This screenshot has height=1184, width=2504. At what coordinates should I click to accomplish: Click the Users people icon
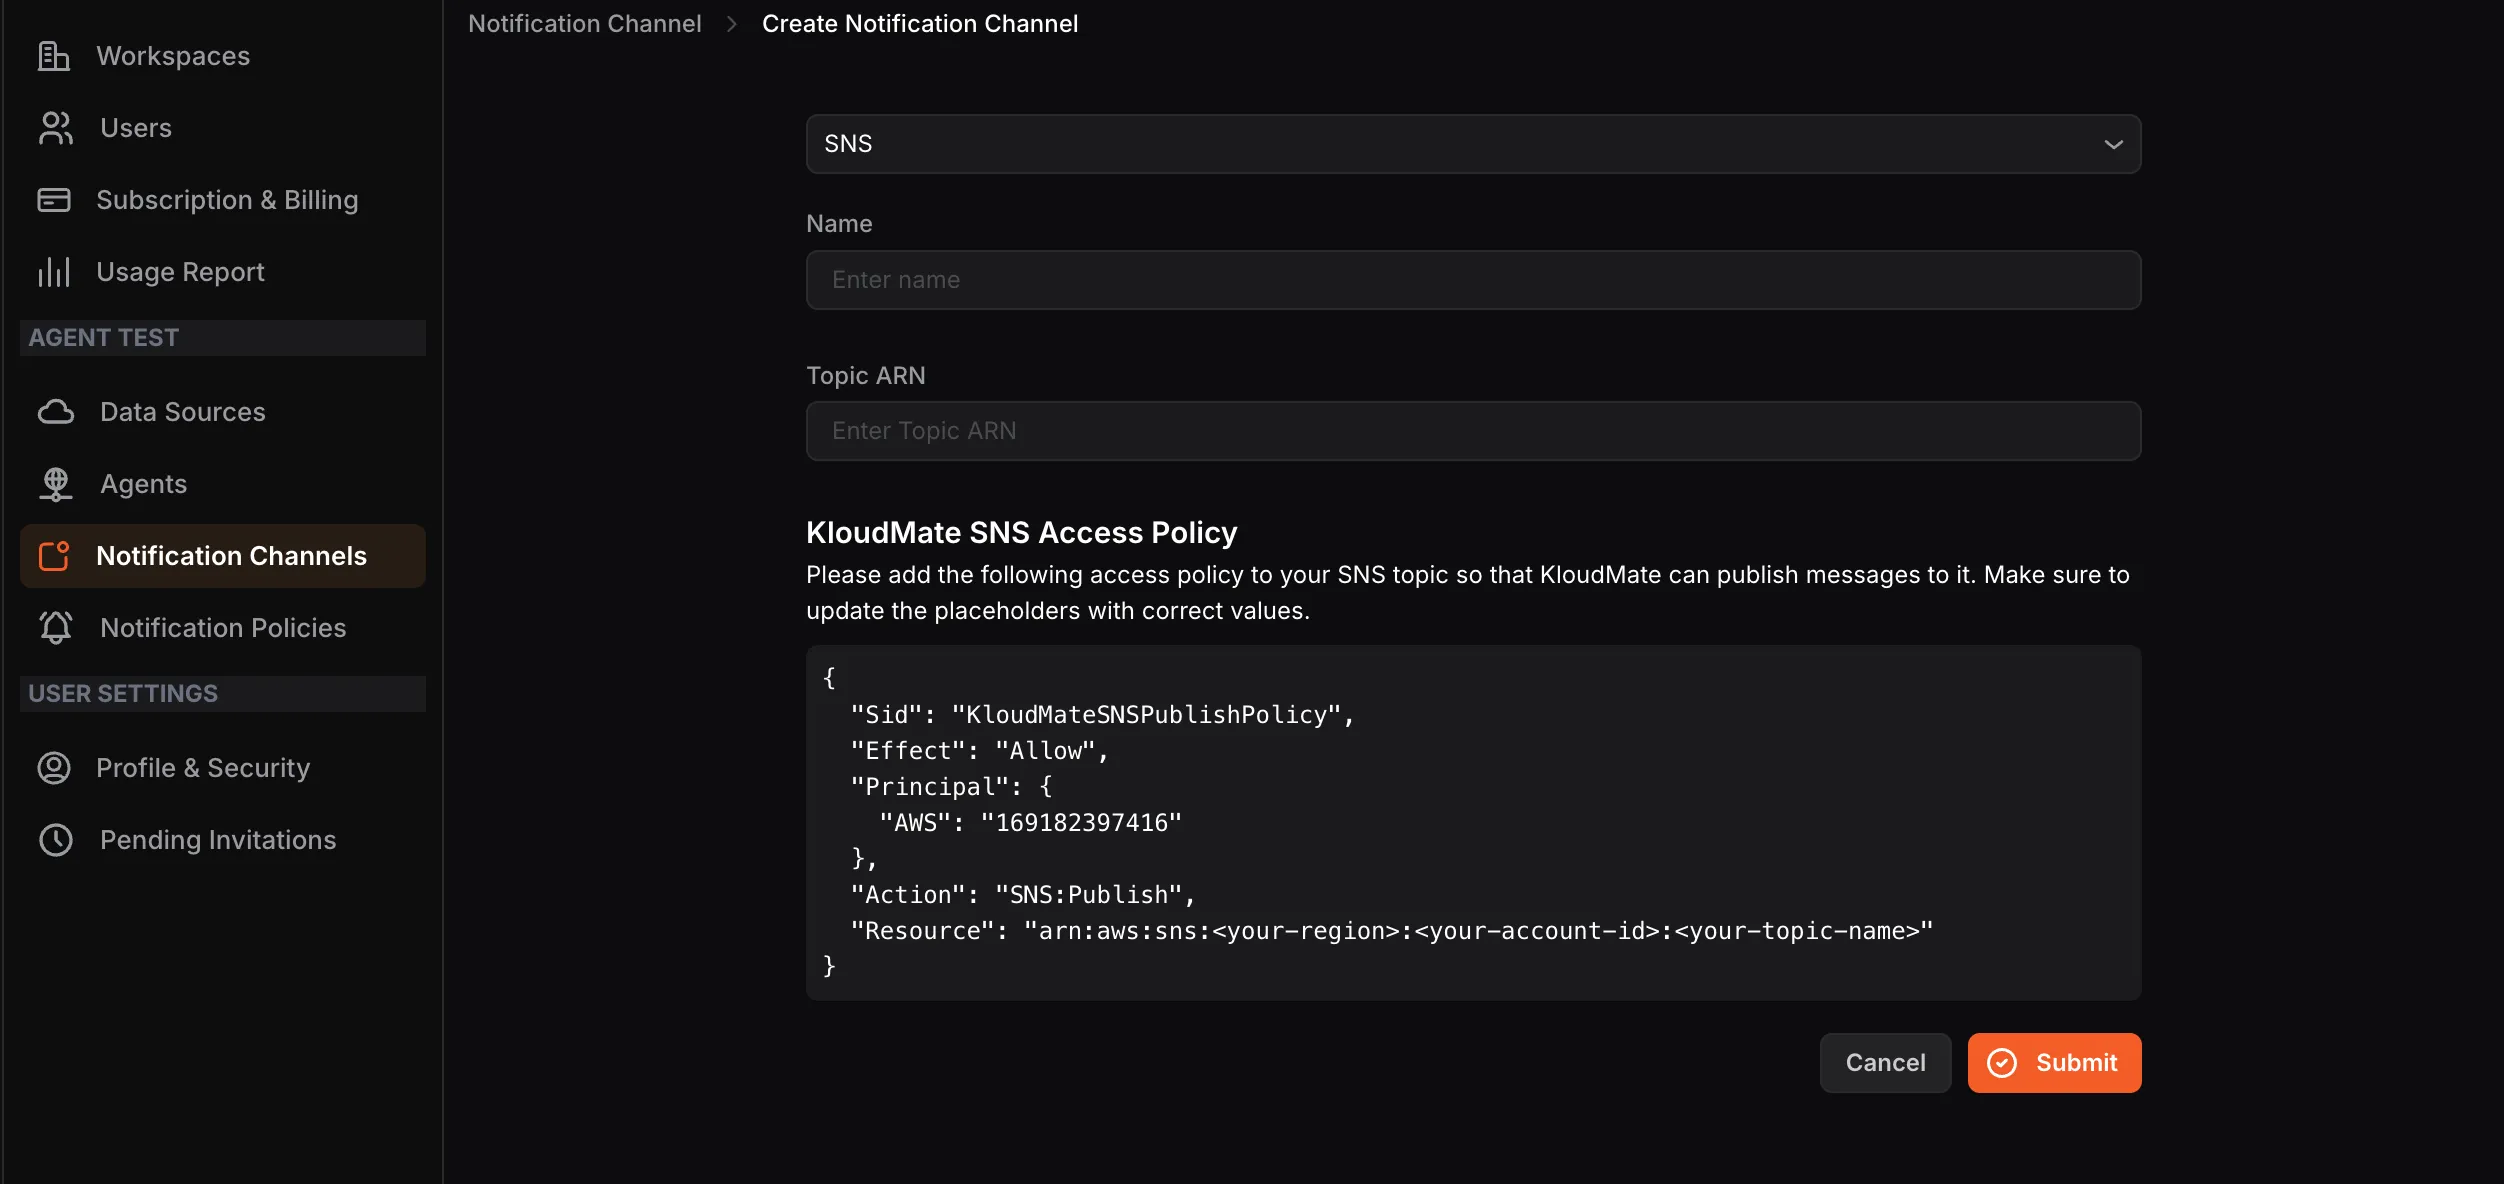pos(56,128)
